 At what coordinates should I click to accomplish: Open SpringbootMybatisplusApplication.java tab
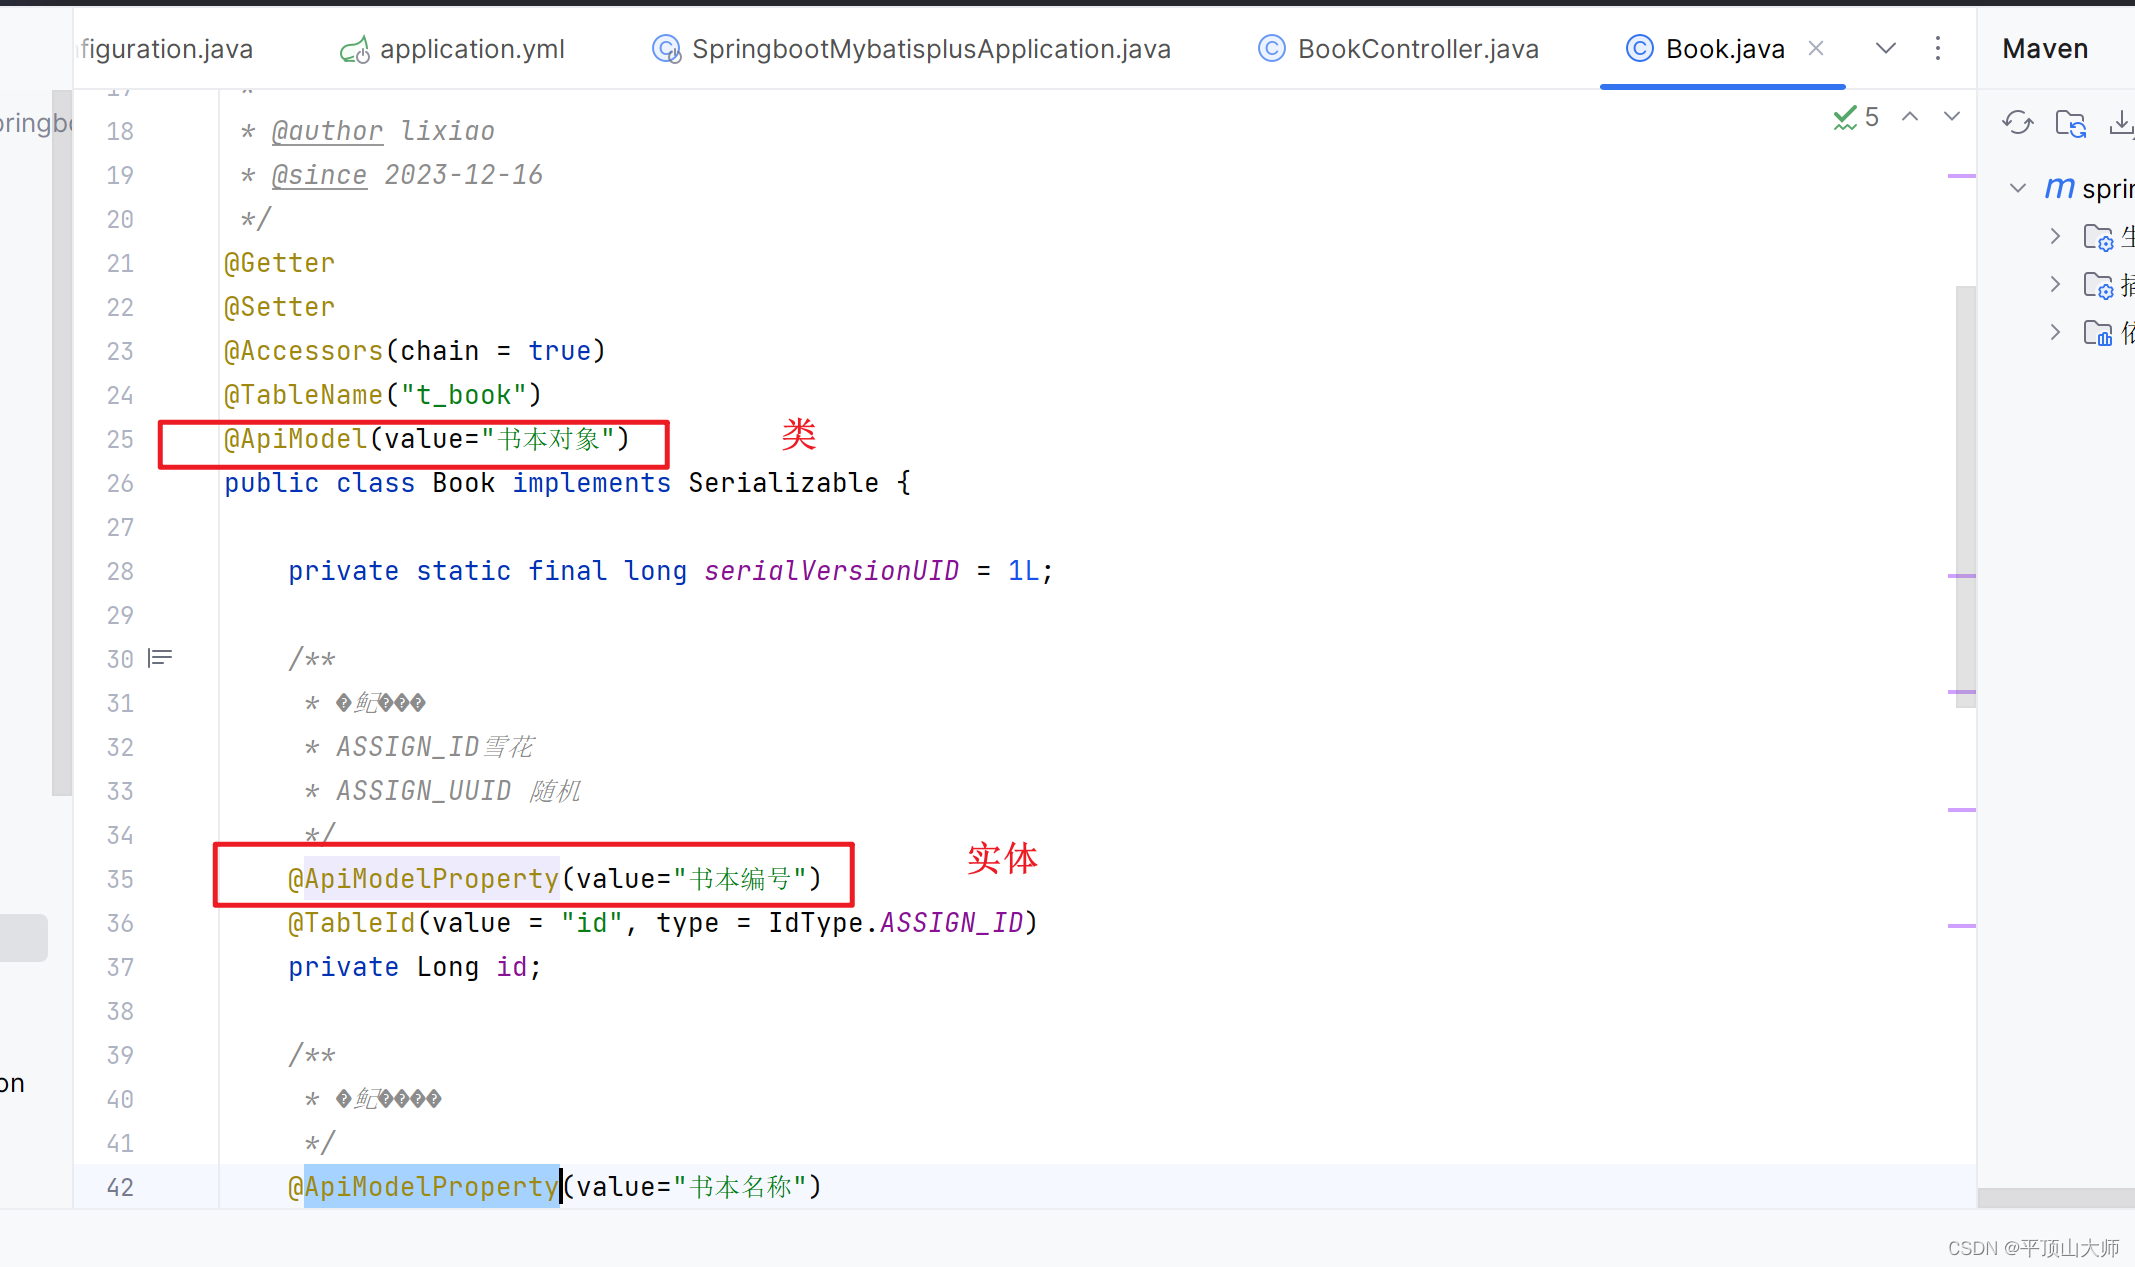tap(930, 49)
